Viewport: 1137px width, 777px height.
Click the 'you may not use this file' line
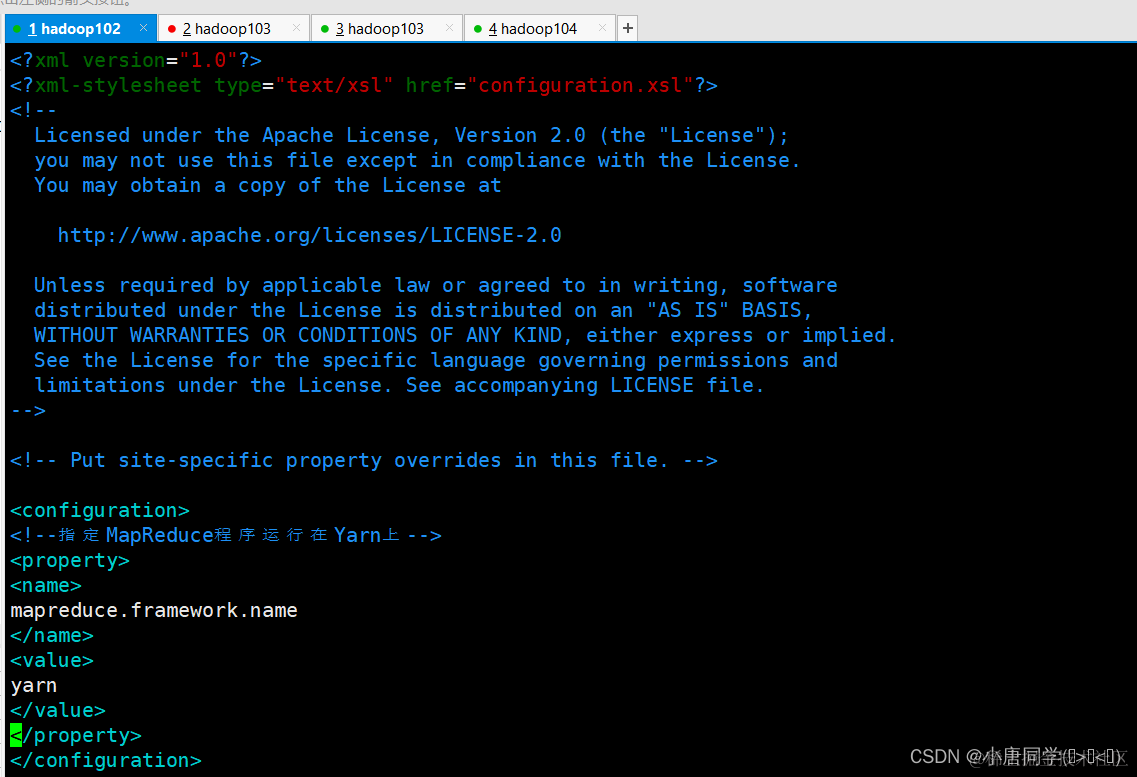coord(417,160)
